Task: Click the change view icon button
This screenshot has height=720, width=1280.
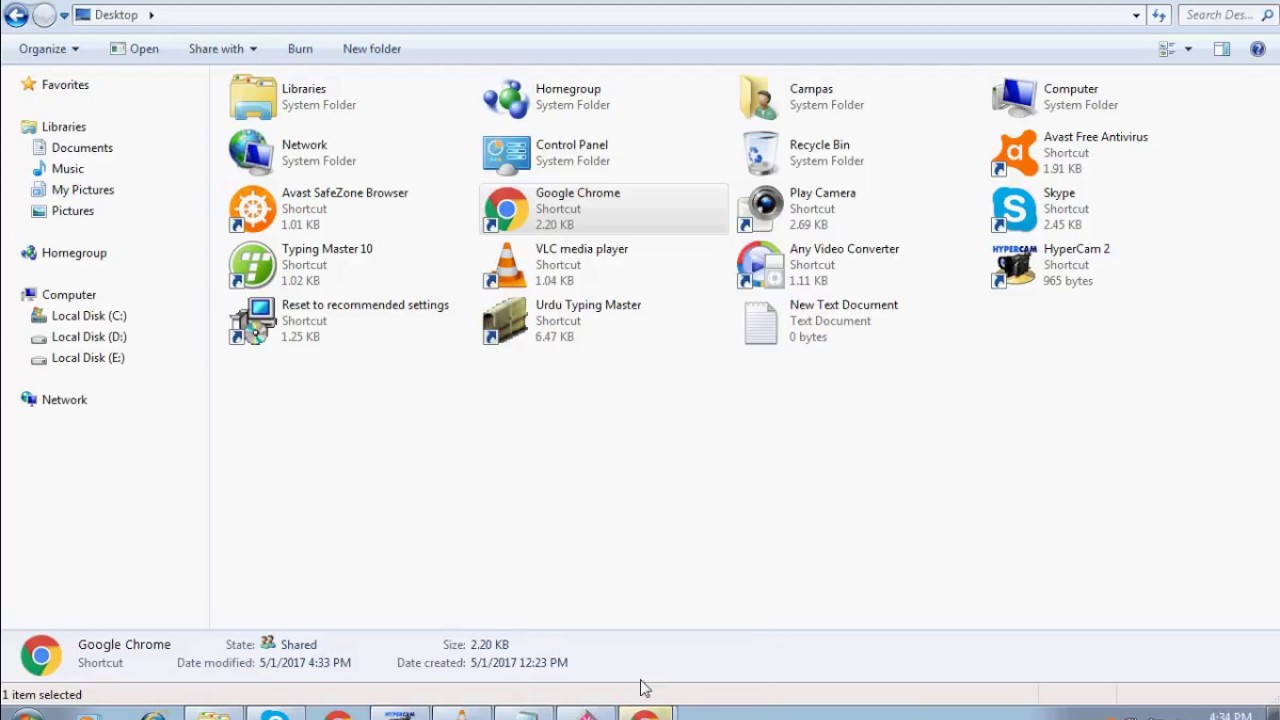Action: [x=1166, y=49]
